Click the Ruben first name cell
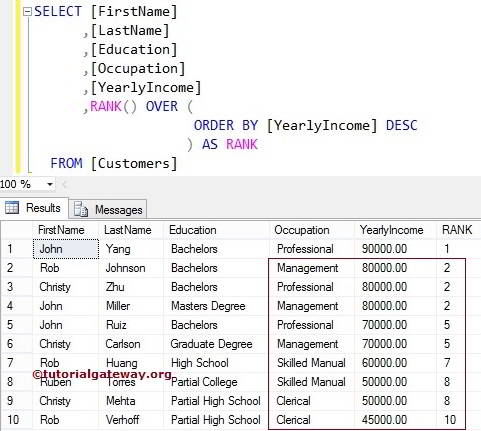481x431 pixels. click(66, 382)
